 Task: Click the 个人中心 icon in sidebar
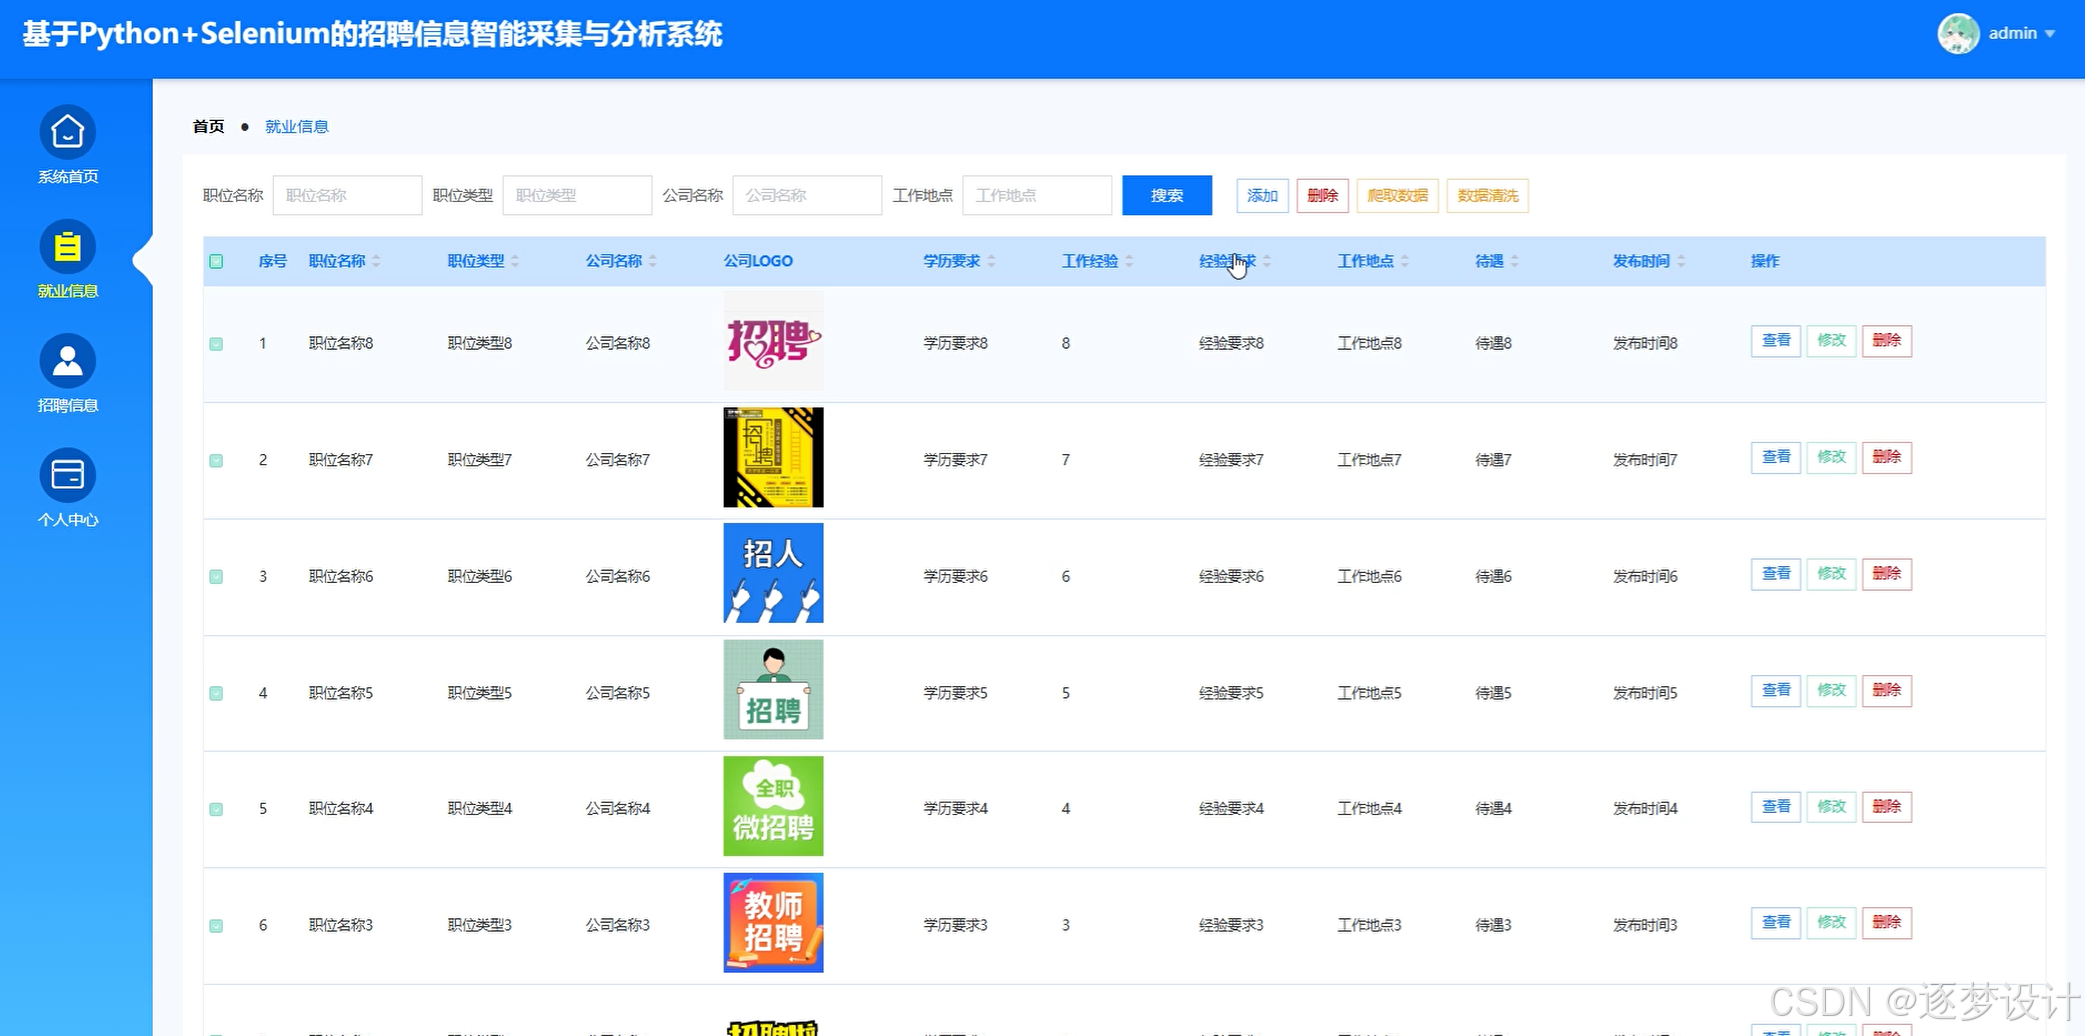[x=67, y=475]
